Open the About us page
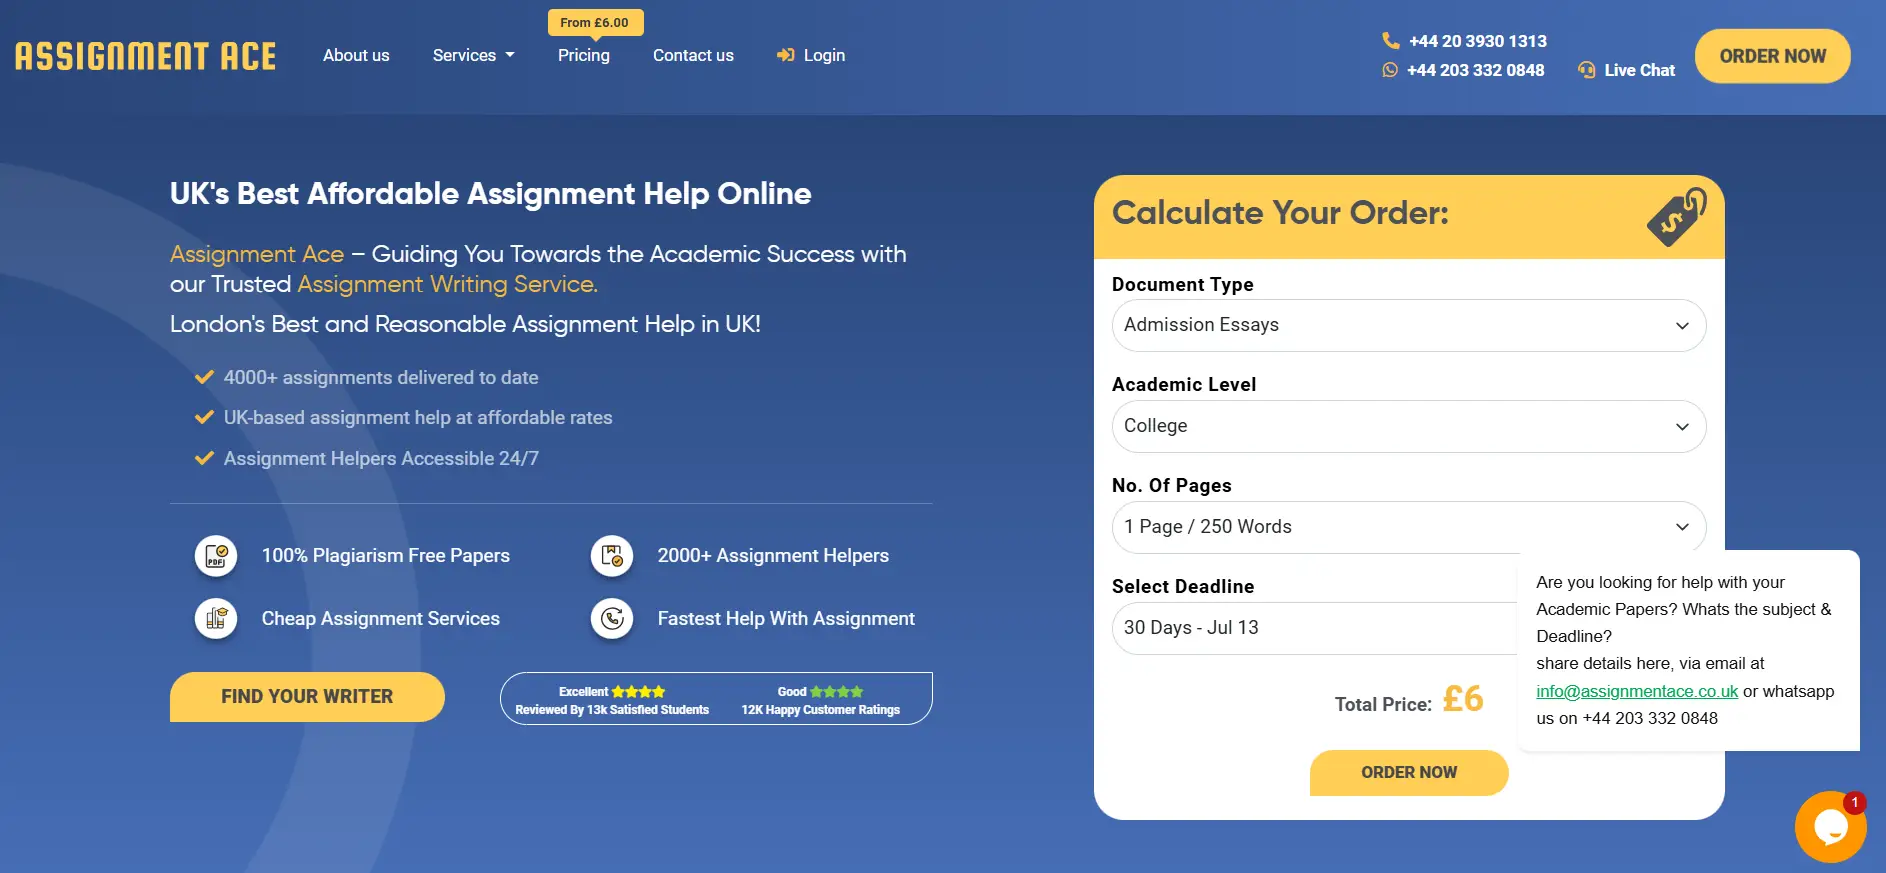 tap(356, 55)
